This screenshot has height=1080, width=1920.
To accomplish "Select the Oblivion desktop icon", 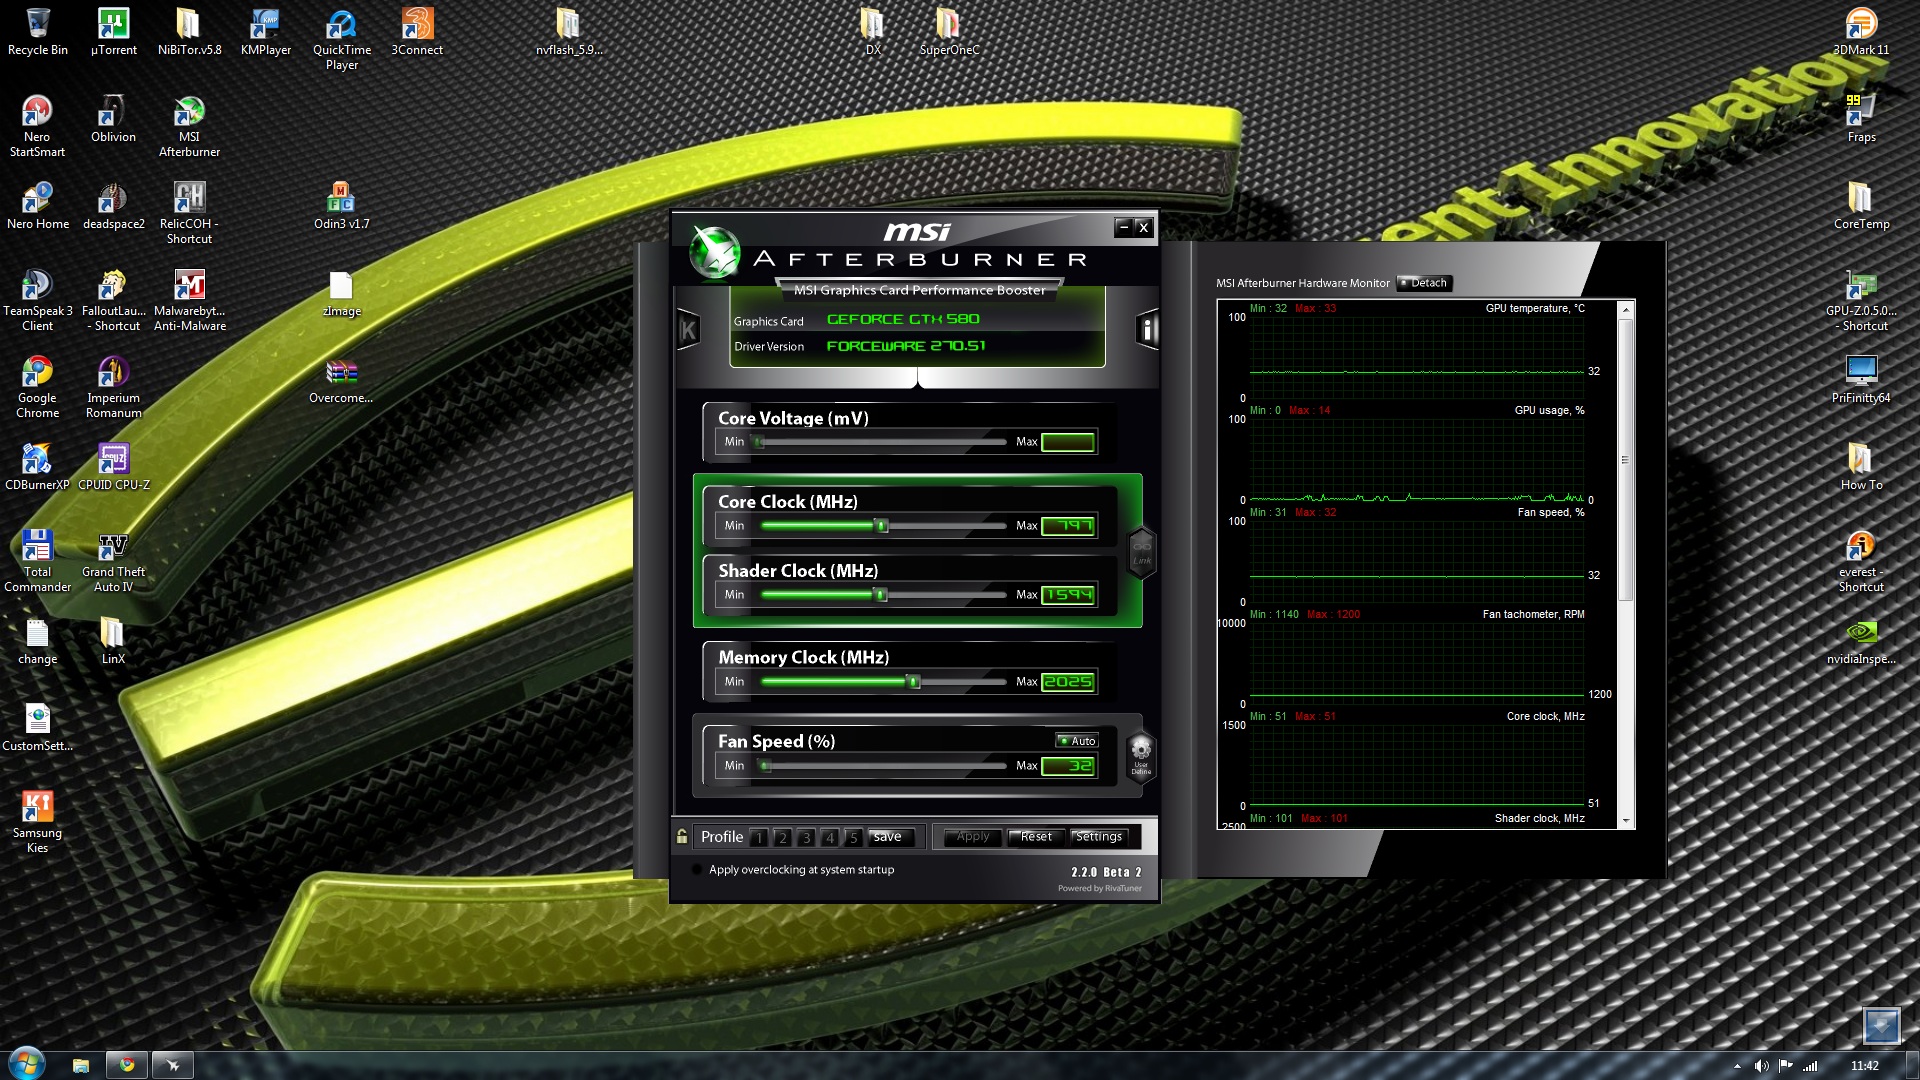I will 113,119.
